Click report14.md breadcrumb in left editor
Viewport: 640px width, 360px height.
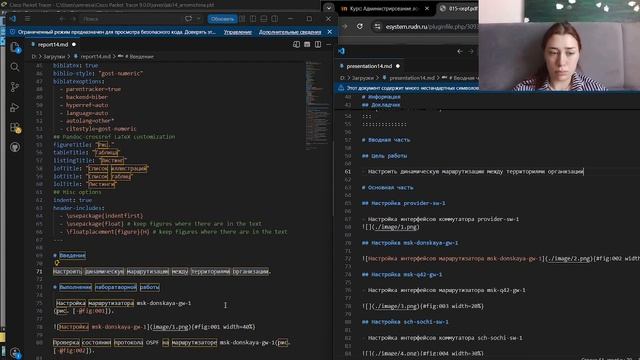click(x=96, y=57)
